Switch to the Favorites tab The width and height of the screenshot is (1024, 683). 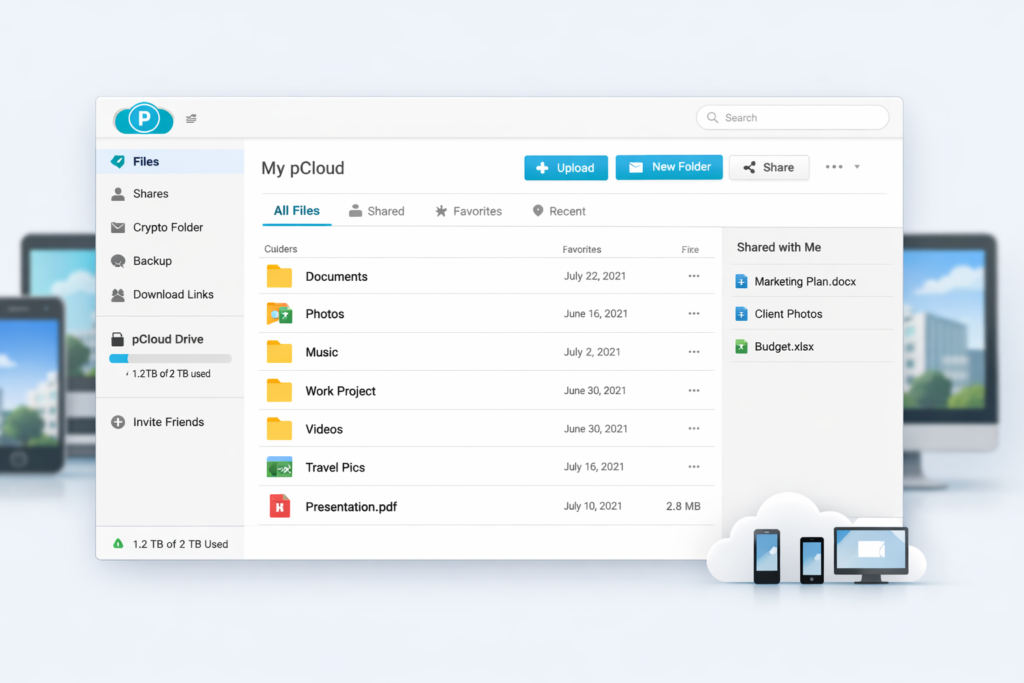[469, 211]
